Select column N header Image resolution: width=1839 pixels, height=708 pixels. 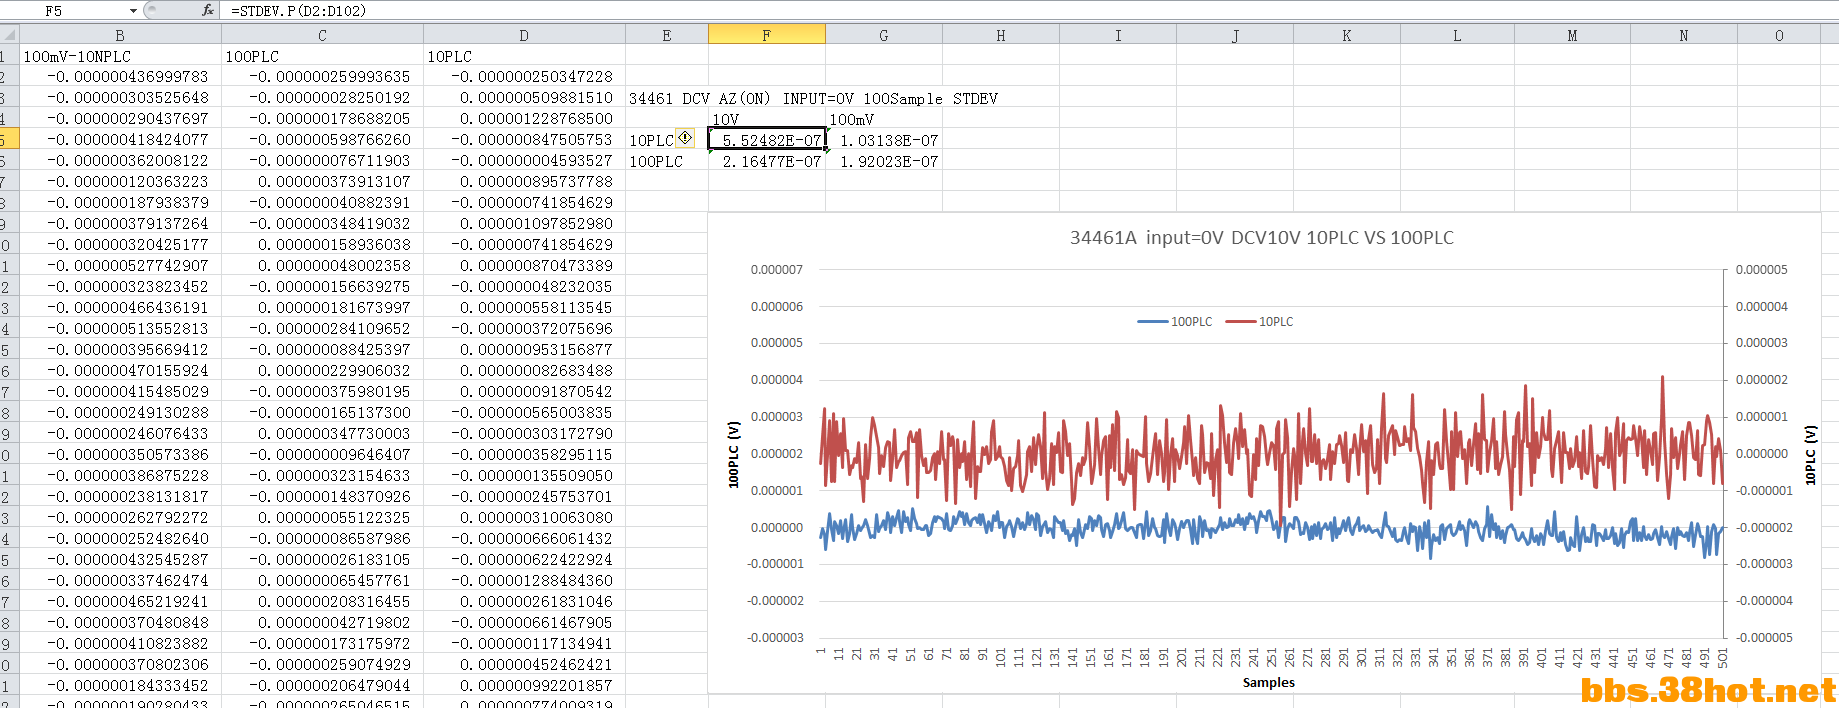1684,35
